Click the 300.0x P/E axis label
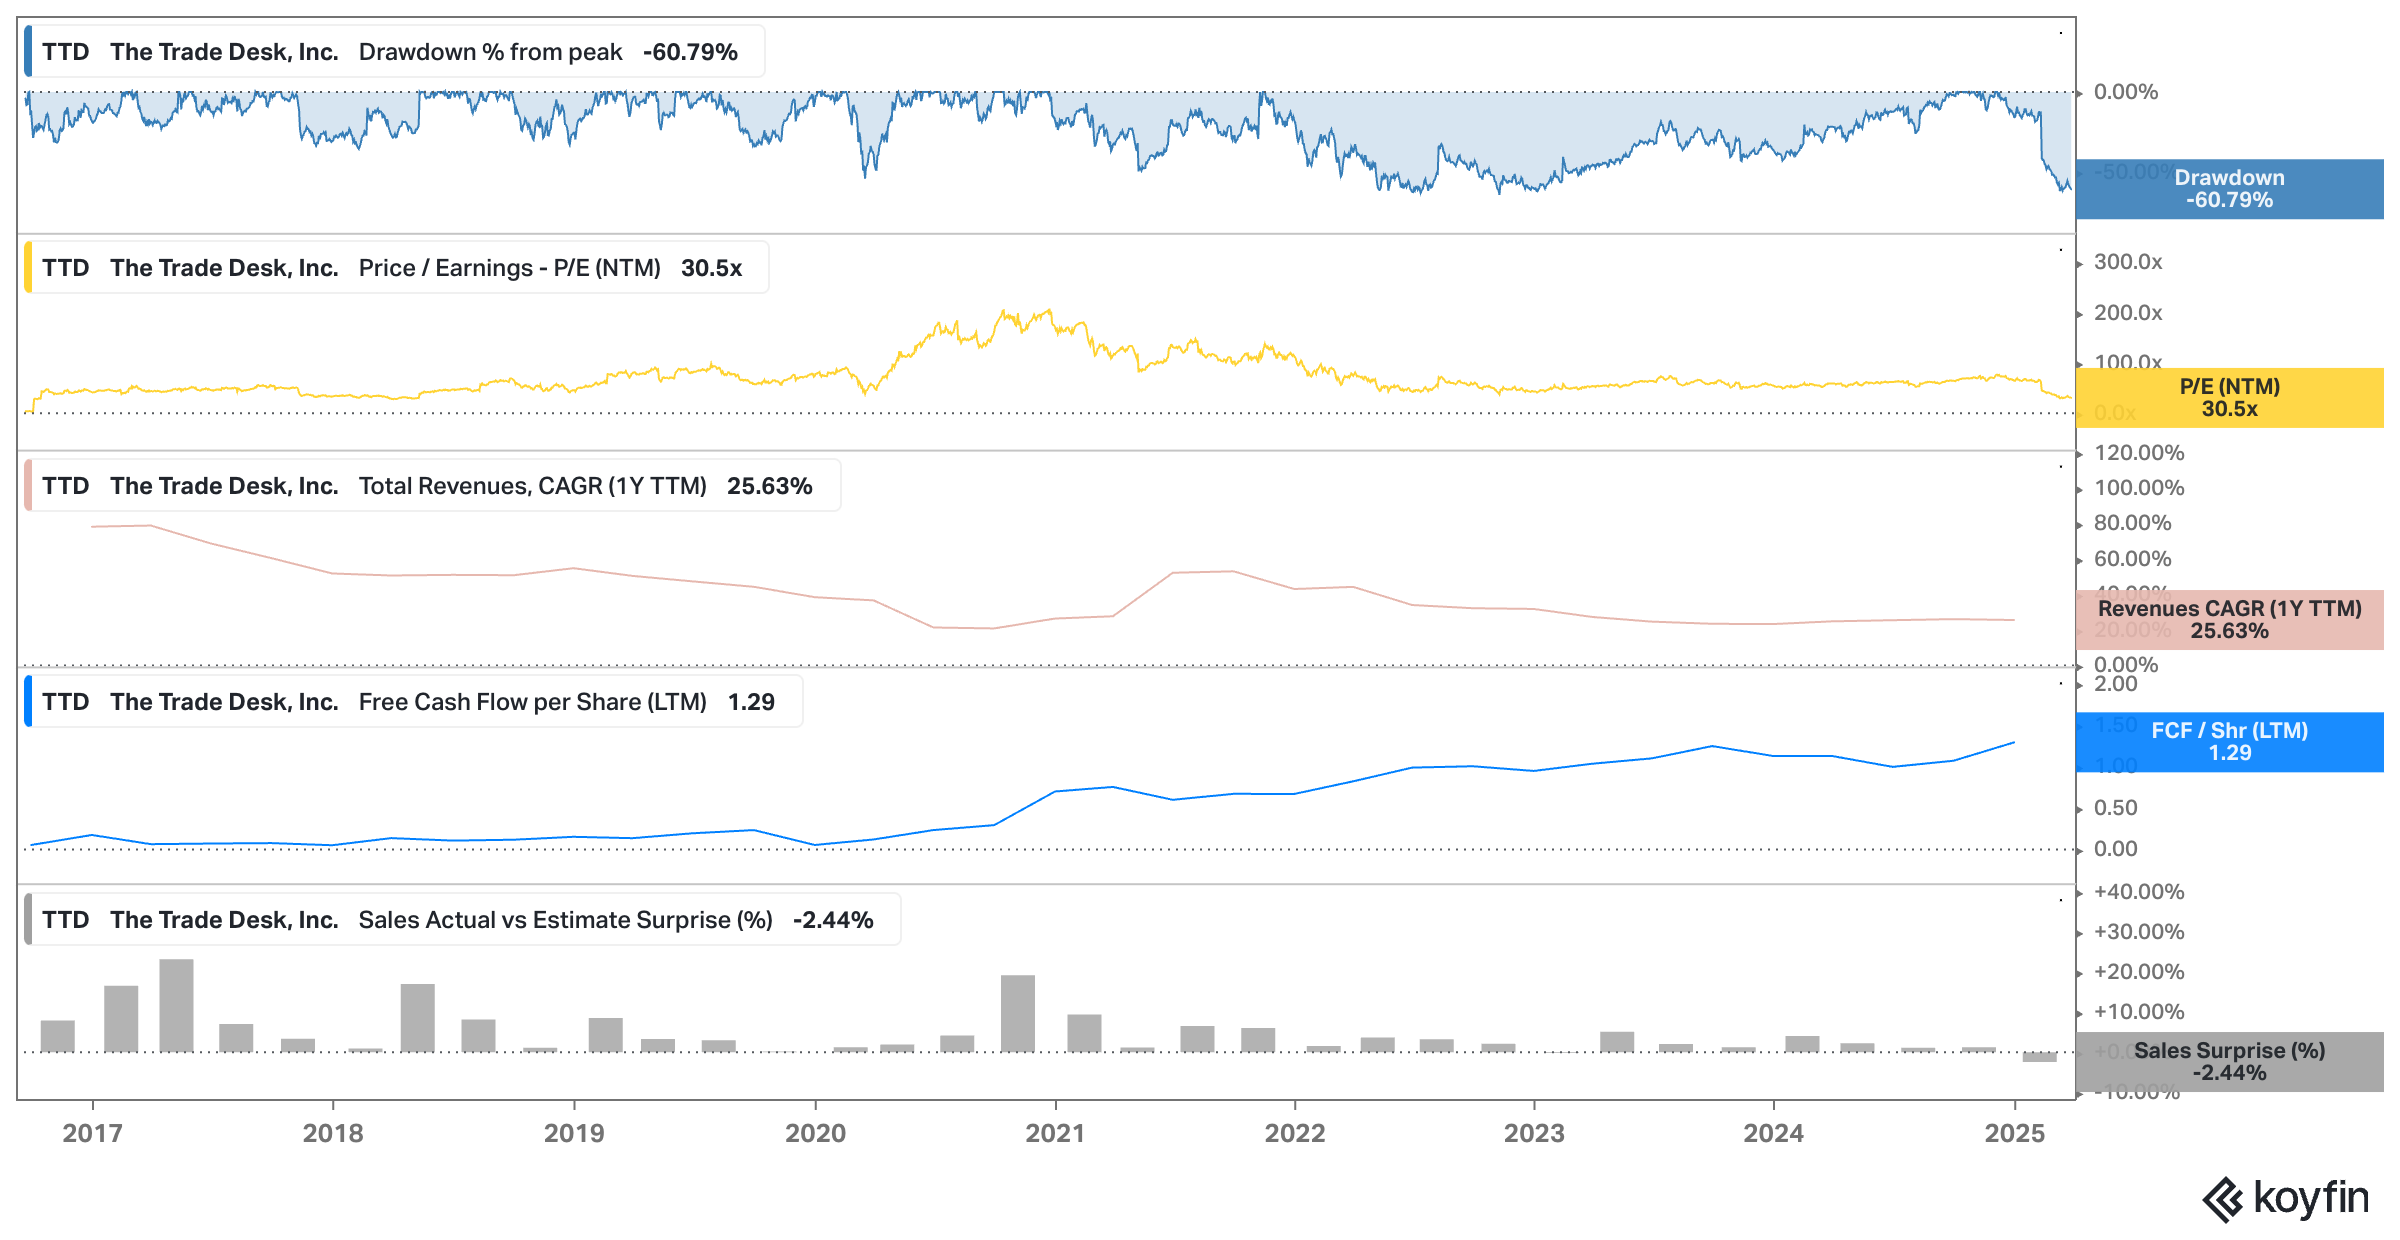The width and height of the screenshot is (2400, 1240). (x=2128, y=262)
